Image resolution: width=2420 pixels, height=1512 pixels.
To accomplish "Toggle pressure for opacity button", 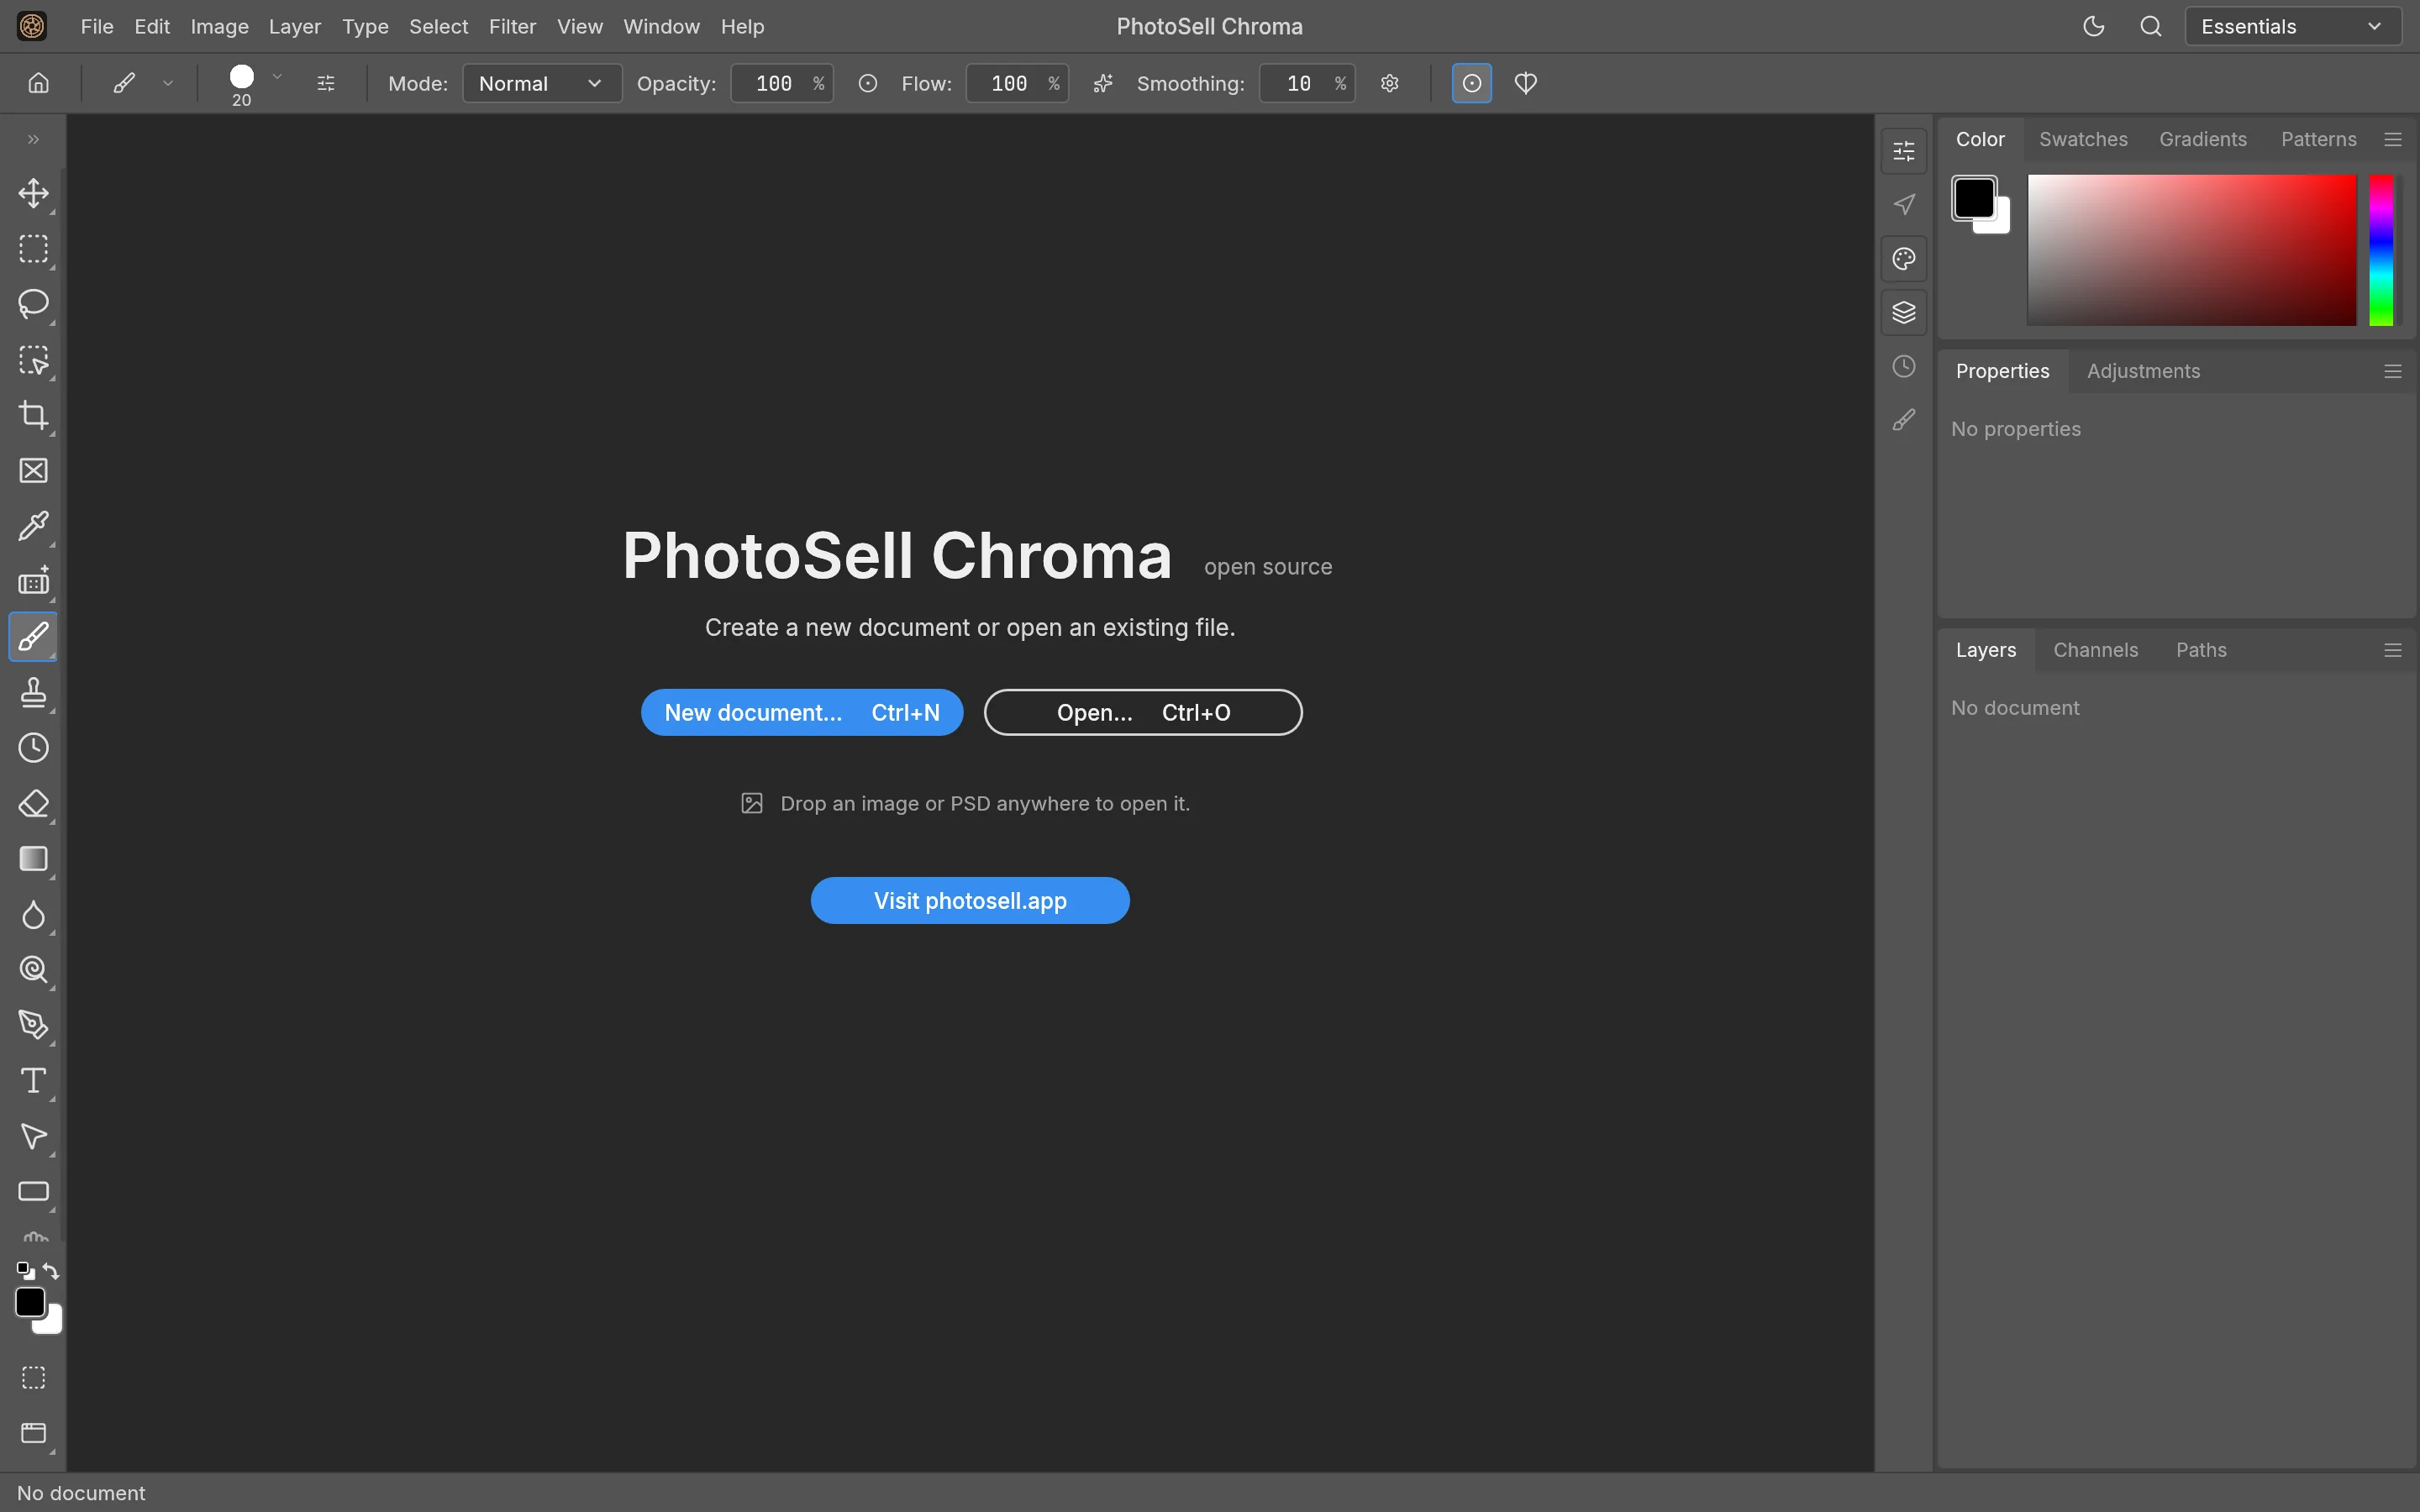I will 868,84.
